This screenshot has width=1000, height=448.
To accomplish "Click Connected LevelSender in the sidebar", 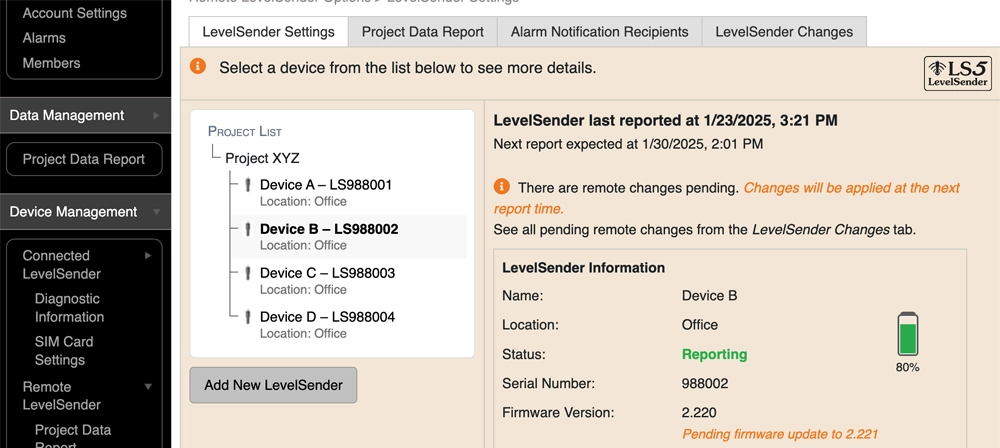I will tap(61, 265).
